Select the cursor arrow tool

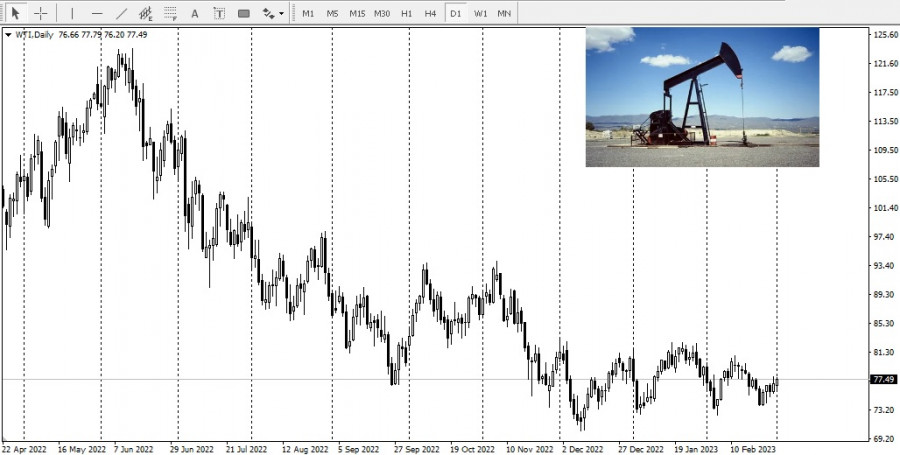[x=15, y=13]
